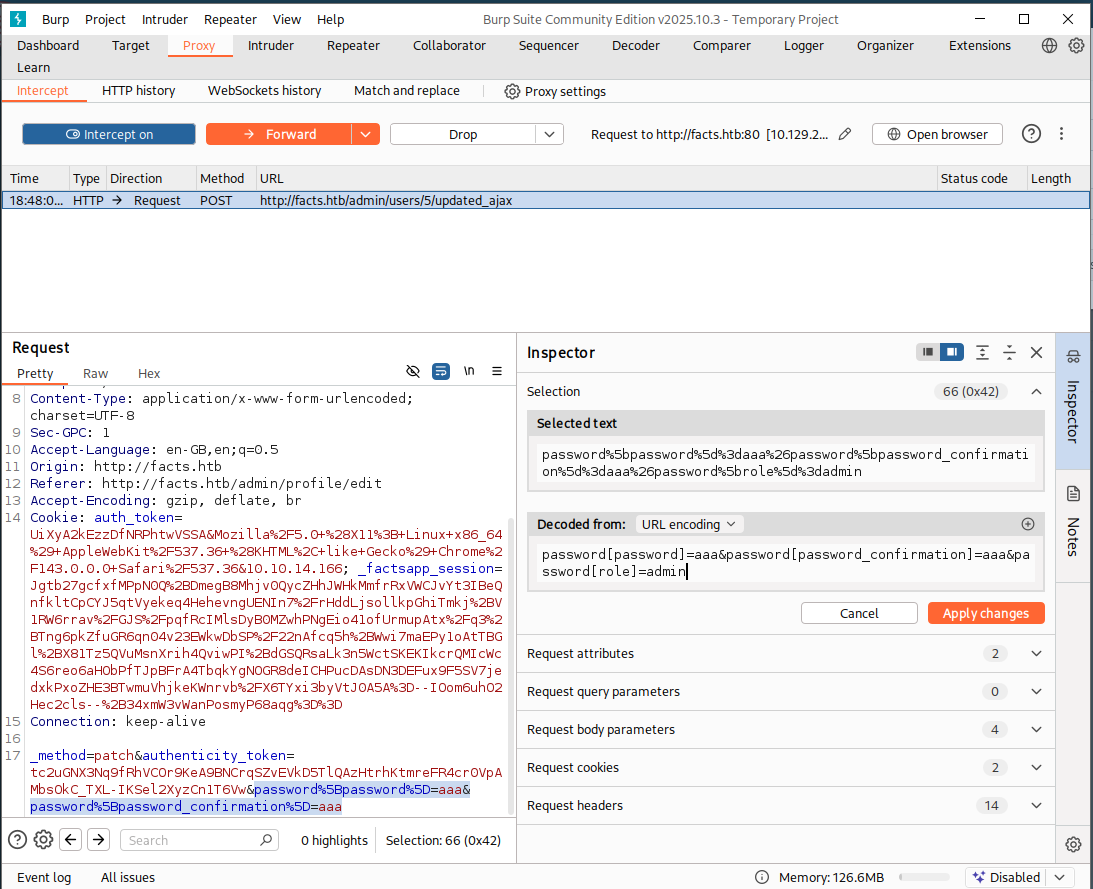This screenshot has width=1093, height=889.
Task: Open the Drop button dropdown arrow
Action: pyautogui.click(x=549, y=135)
